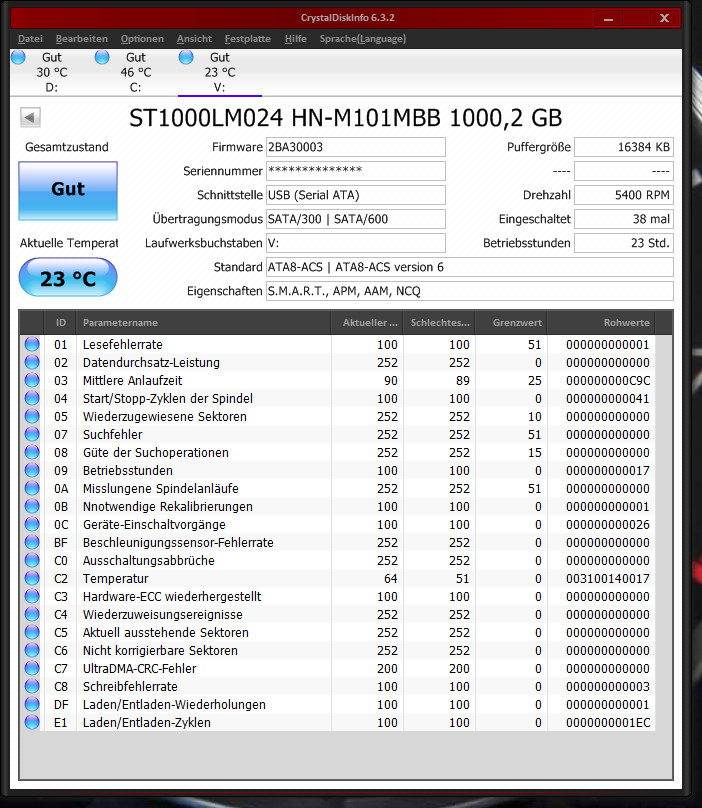Click status orb for Misslungene Spindelanläufe
Screen dimensions: 702x808
coord(32,488)
